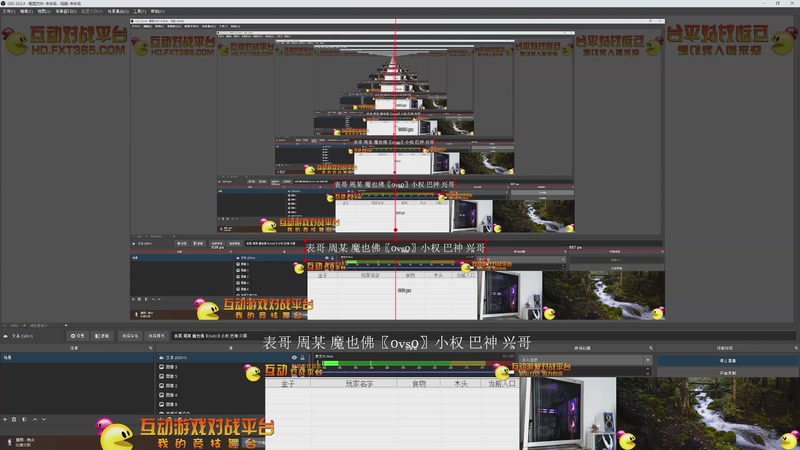Click image icon of 图像 4 source
800x450 pixels.
pyautogui.click(x=162, y=395)
